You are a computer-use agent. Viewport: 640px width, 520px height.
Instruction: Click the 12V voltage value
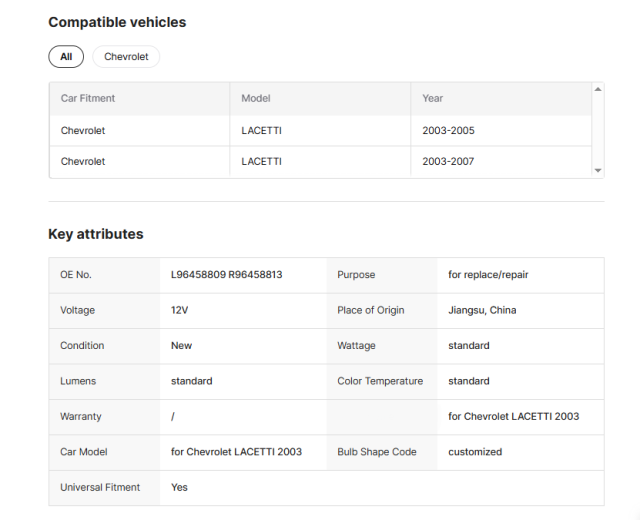click(180, 310)
